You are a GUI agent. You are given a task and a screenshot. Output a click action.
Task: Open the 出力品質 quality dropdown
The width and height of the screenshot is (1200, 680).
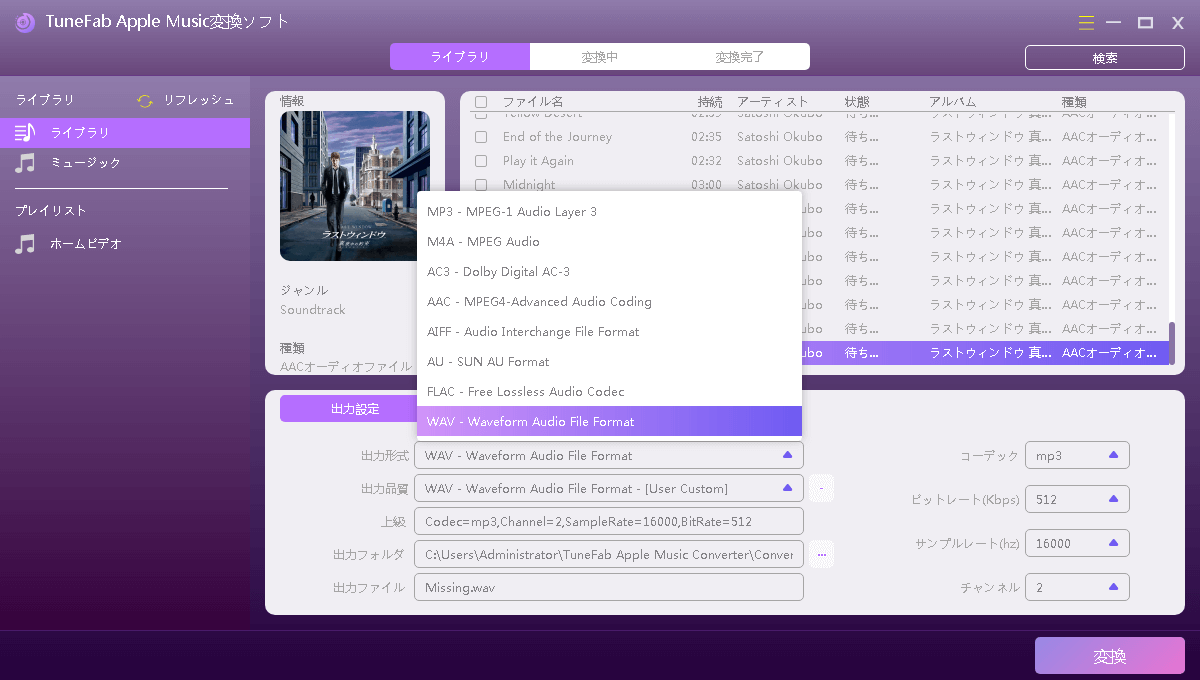coord(609,488)
